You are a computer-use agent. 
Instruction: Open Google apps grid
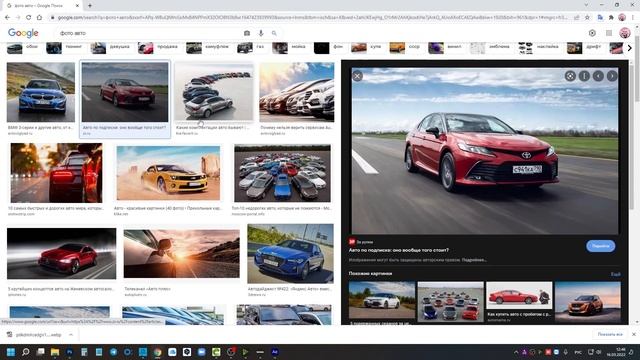(609, 33)
